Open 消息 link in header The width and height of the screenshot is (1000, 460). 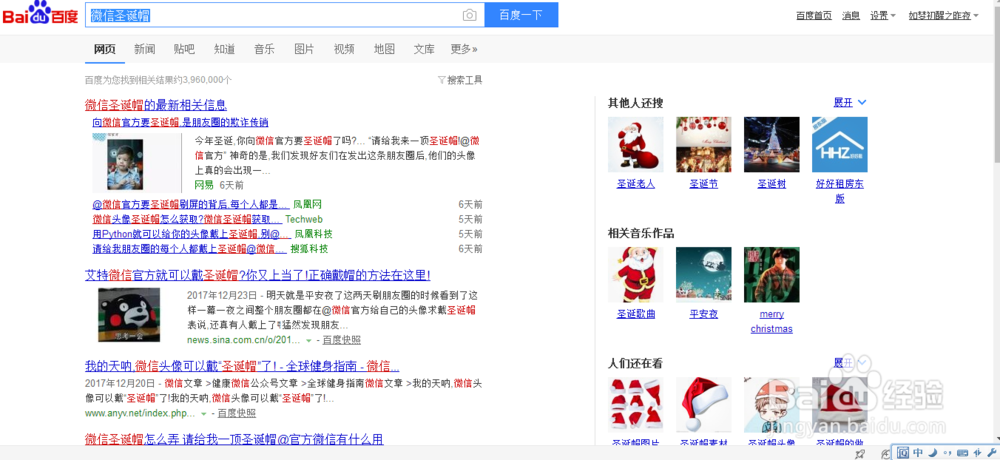pyautogui.click(x=851, y=16)
